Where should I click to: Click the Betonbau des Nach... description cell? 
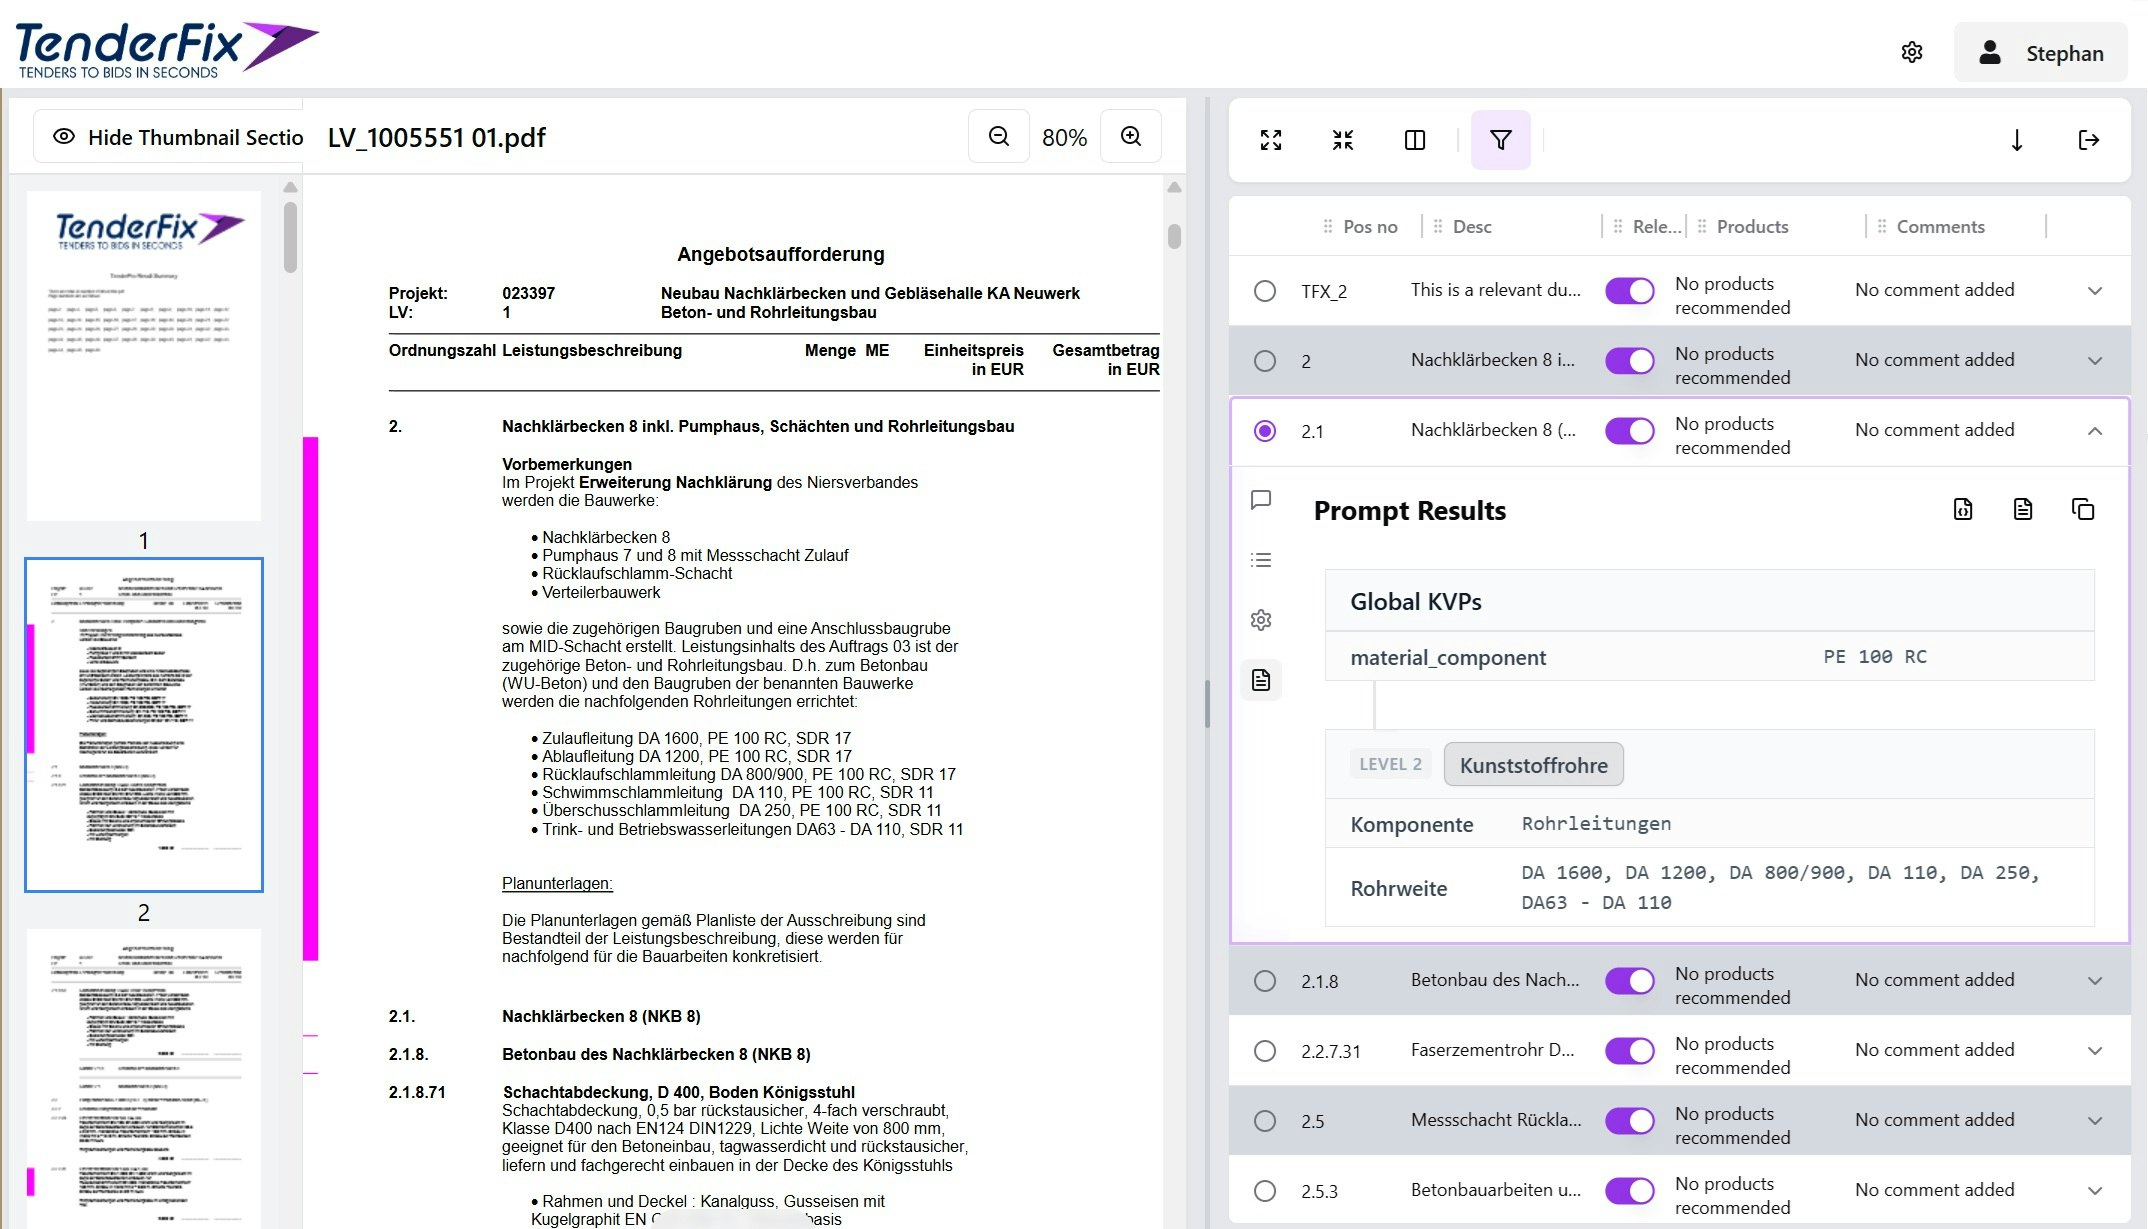[1495, 980]
